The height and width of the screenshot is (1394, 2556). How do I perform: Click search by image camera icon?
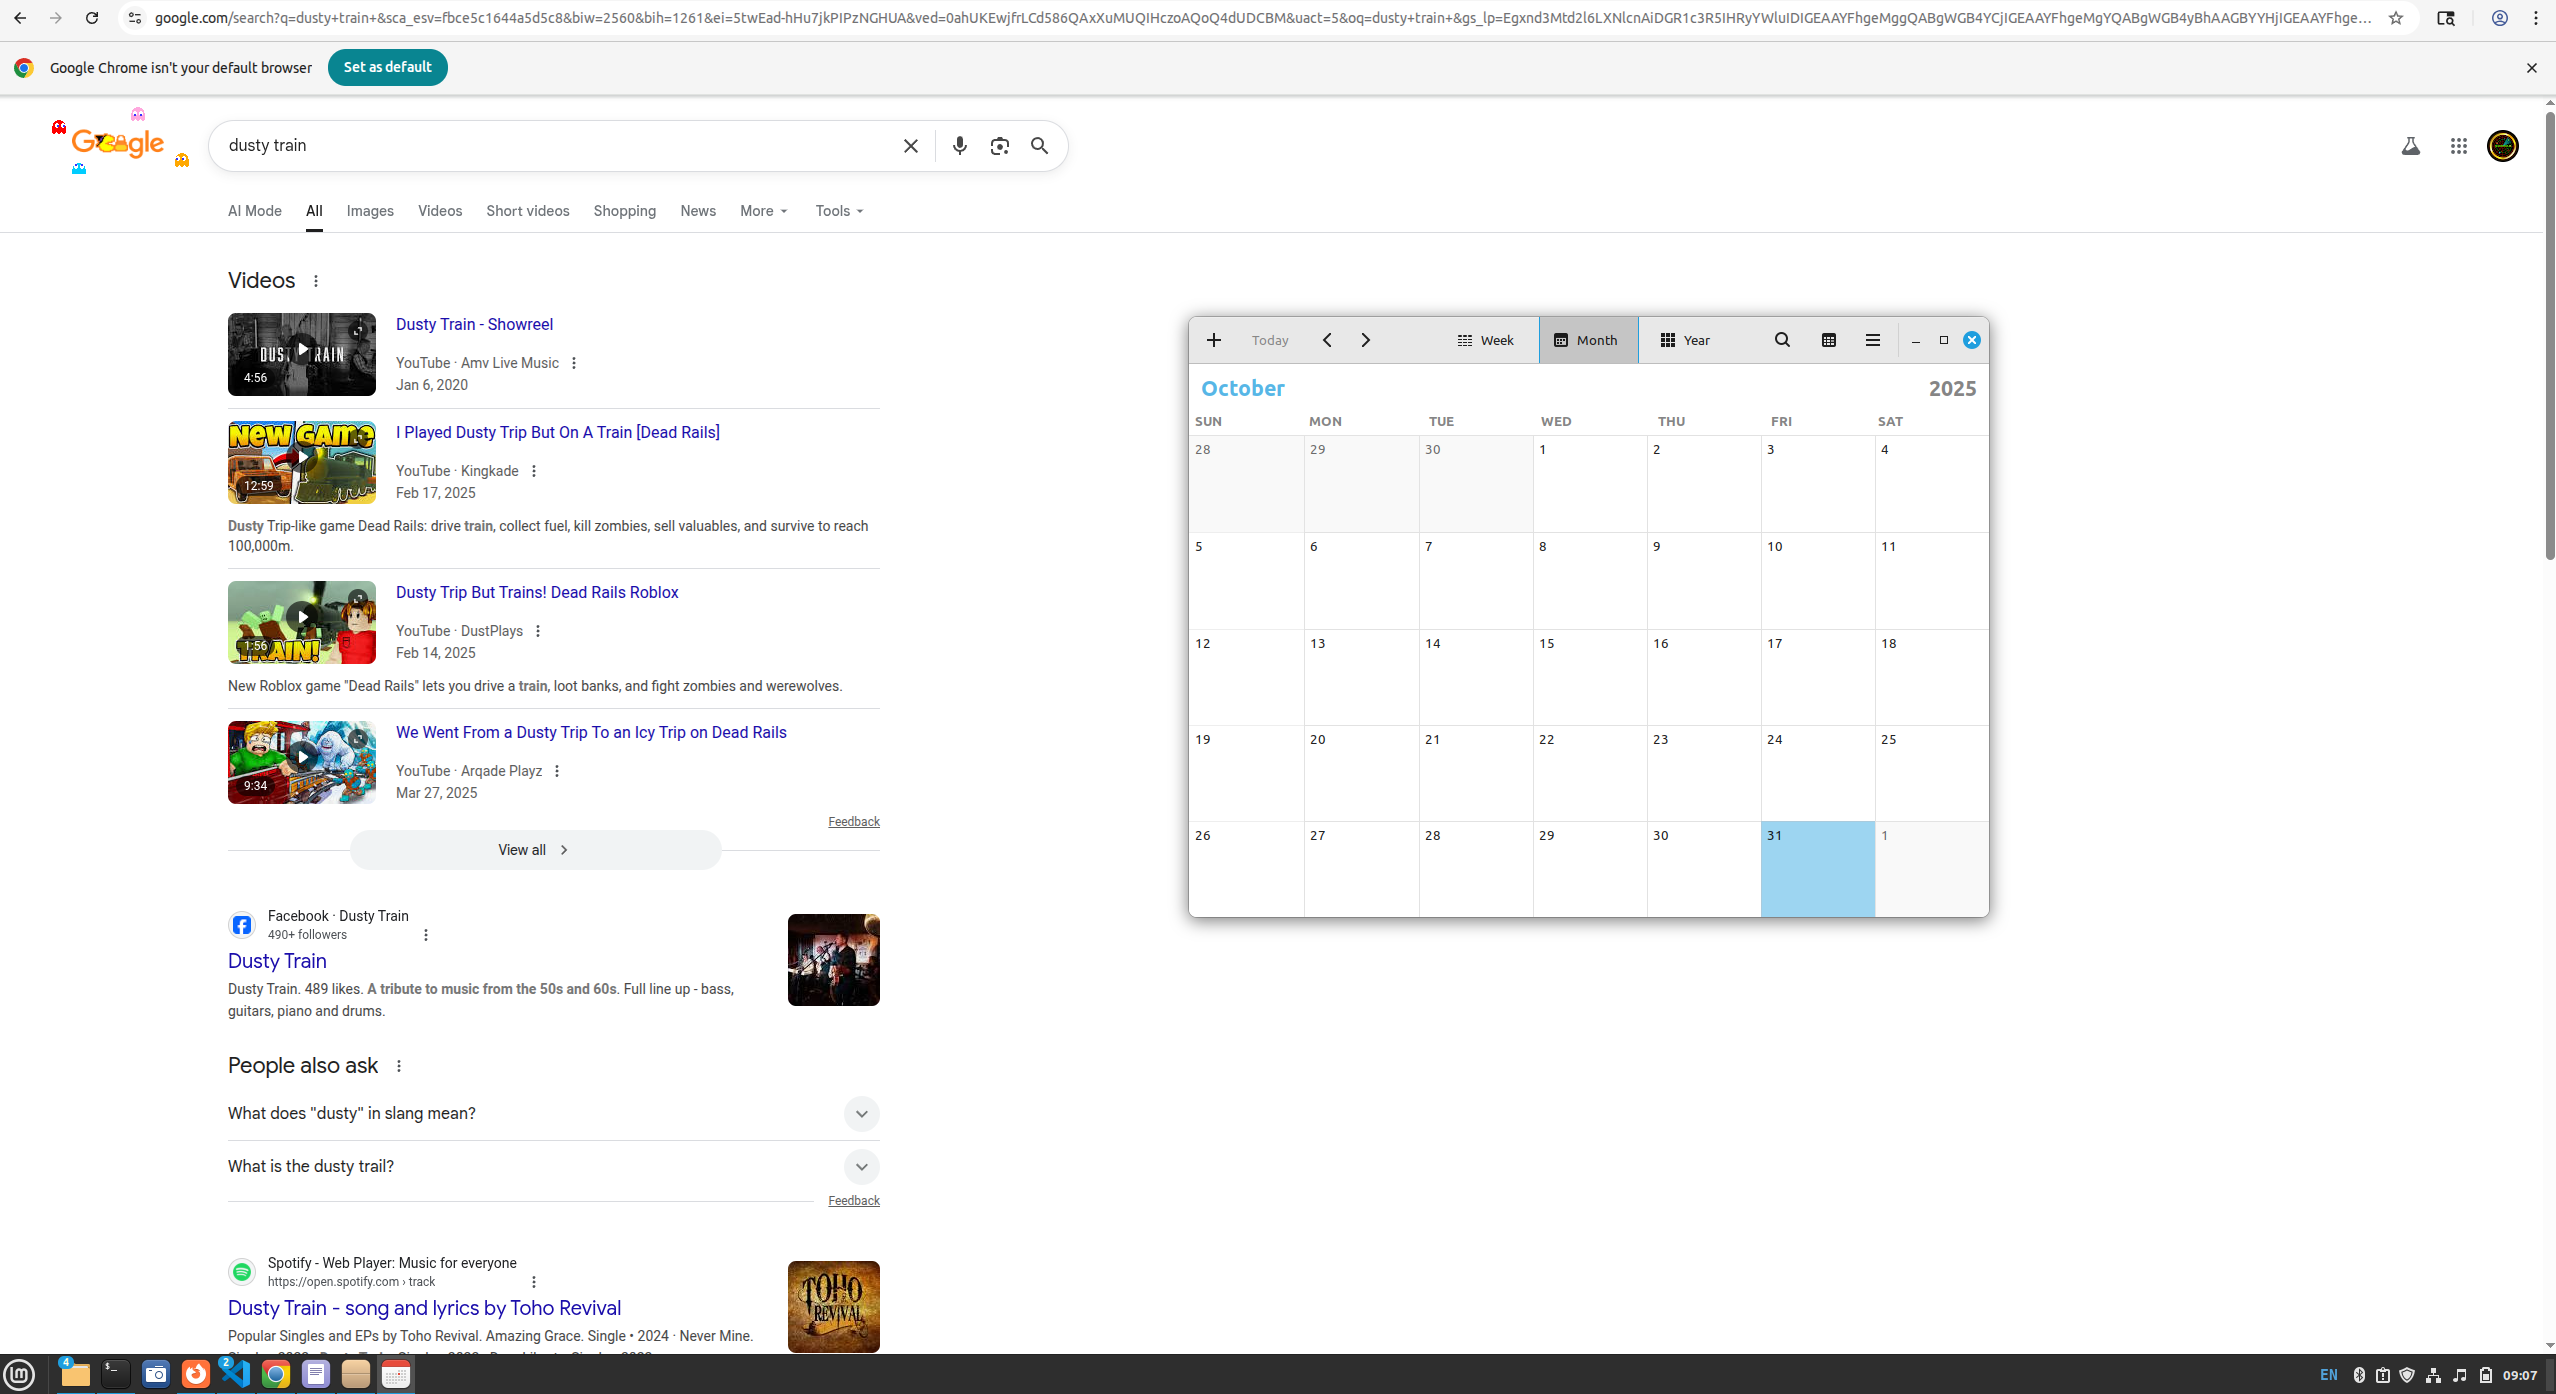coord(999,146)
